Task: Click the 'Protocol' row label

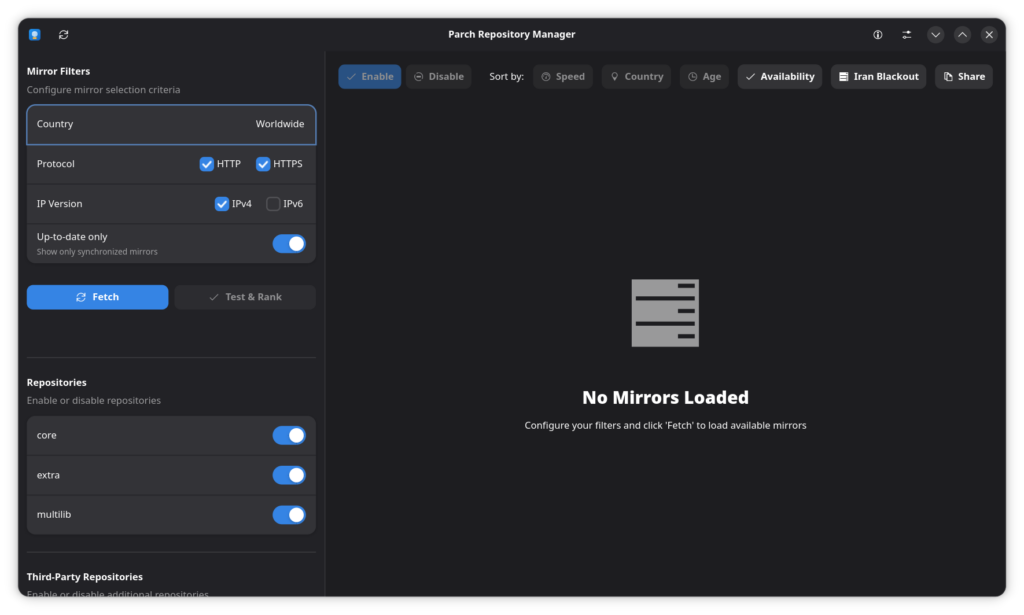Action: tap(56, 164)
